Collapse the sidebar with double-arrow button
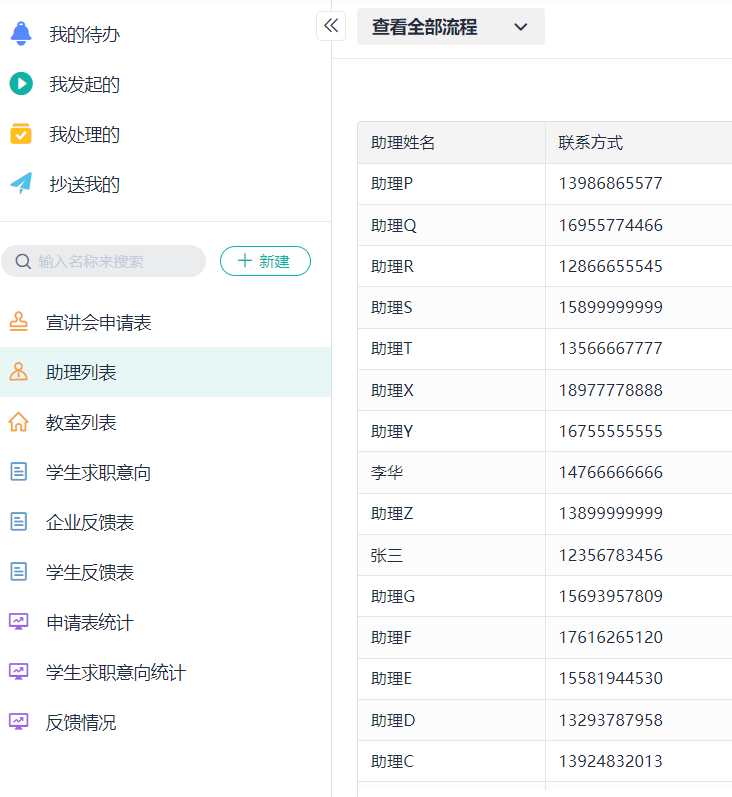Viewport: 732px width, 797px height. (x=331, y=26)
